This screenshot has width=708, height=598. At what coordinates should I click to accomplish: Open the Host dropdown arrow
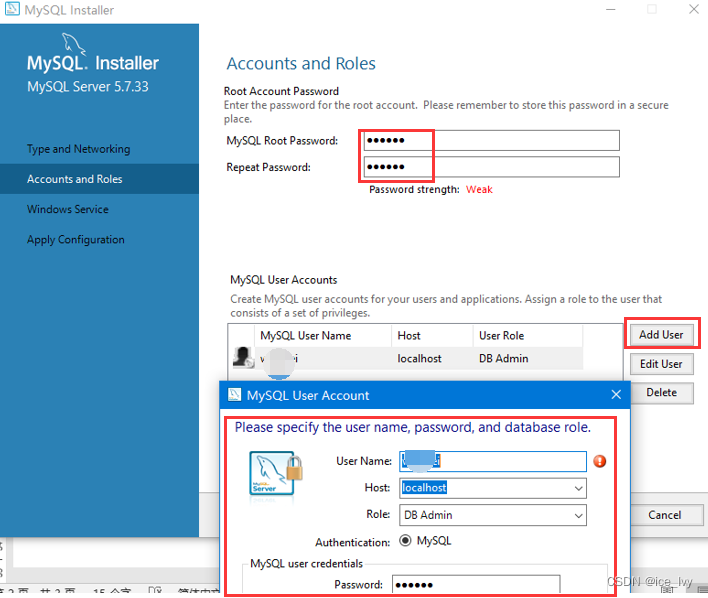(578, 488)
